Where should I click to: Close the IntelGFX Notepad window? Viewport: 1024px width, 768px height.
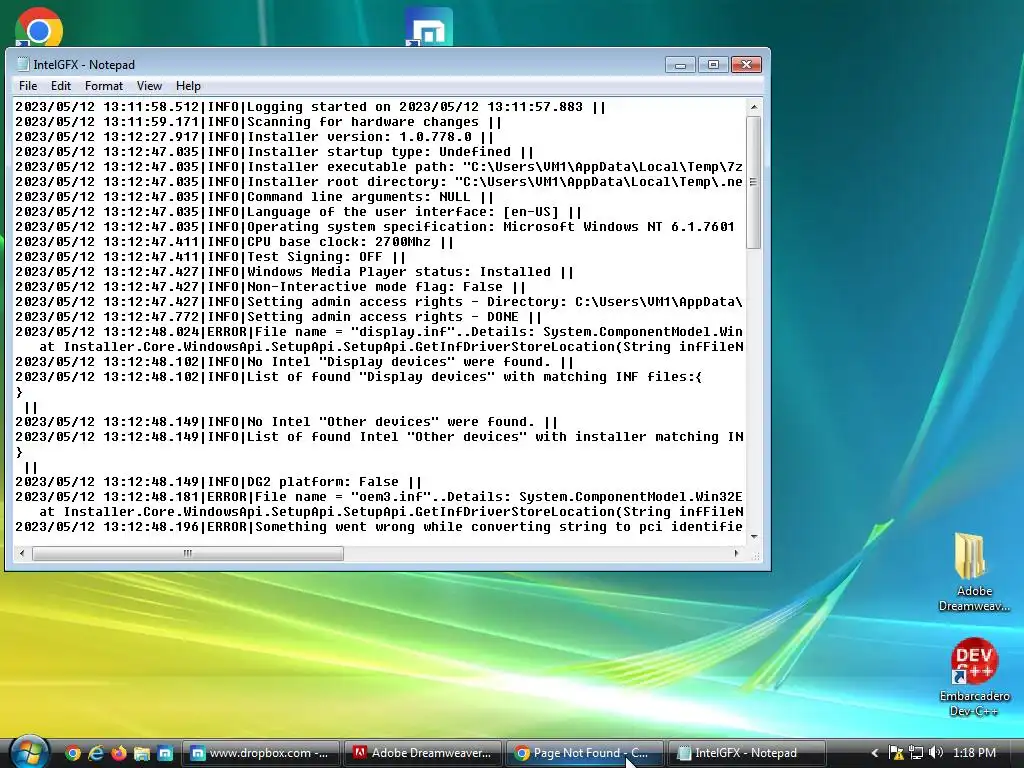746,65
